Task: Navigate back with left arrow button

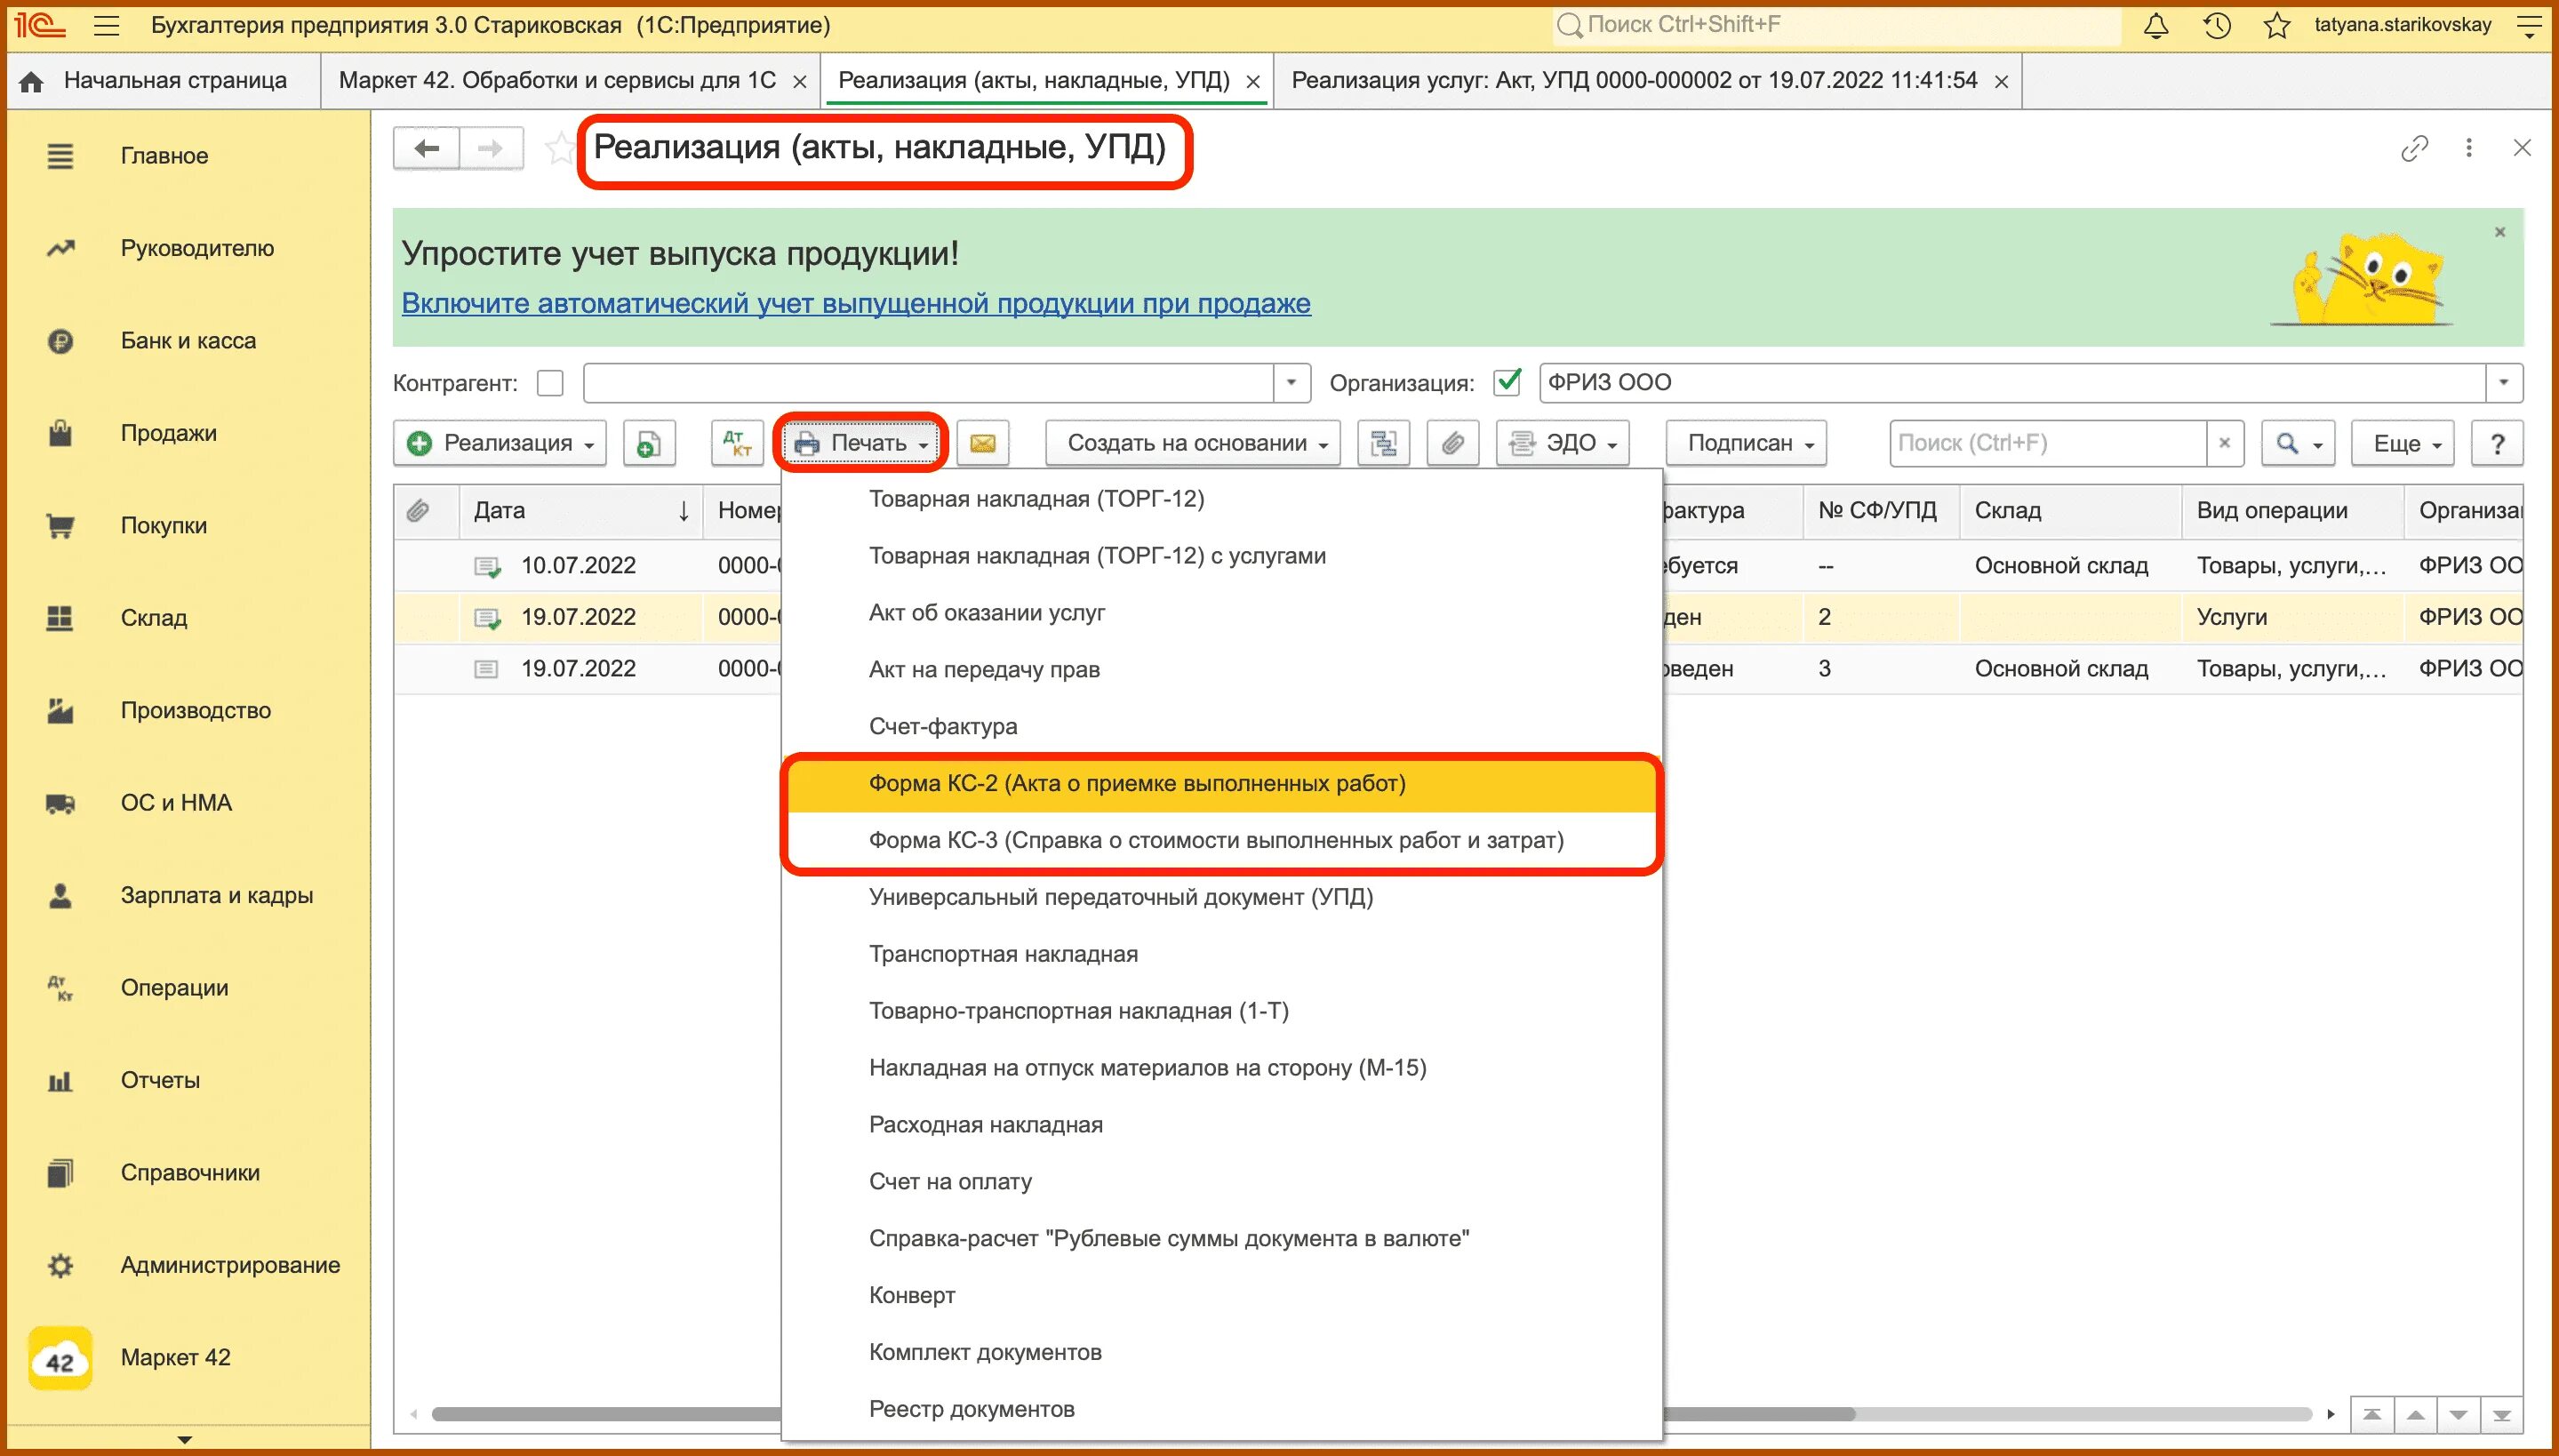Action: pyautogui.click(x=427, y=149)
